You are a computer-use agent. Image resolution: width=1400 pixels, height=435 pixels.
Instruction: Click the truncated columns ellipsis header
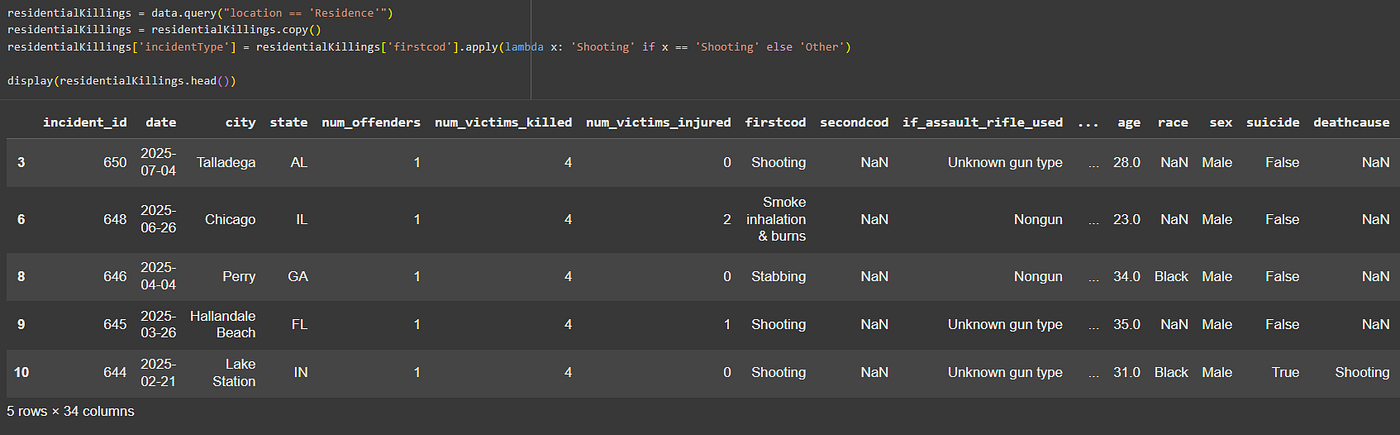point(1089,122)
